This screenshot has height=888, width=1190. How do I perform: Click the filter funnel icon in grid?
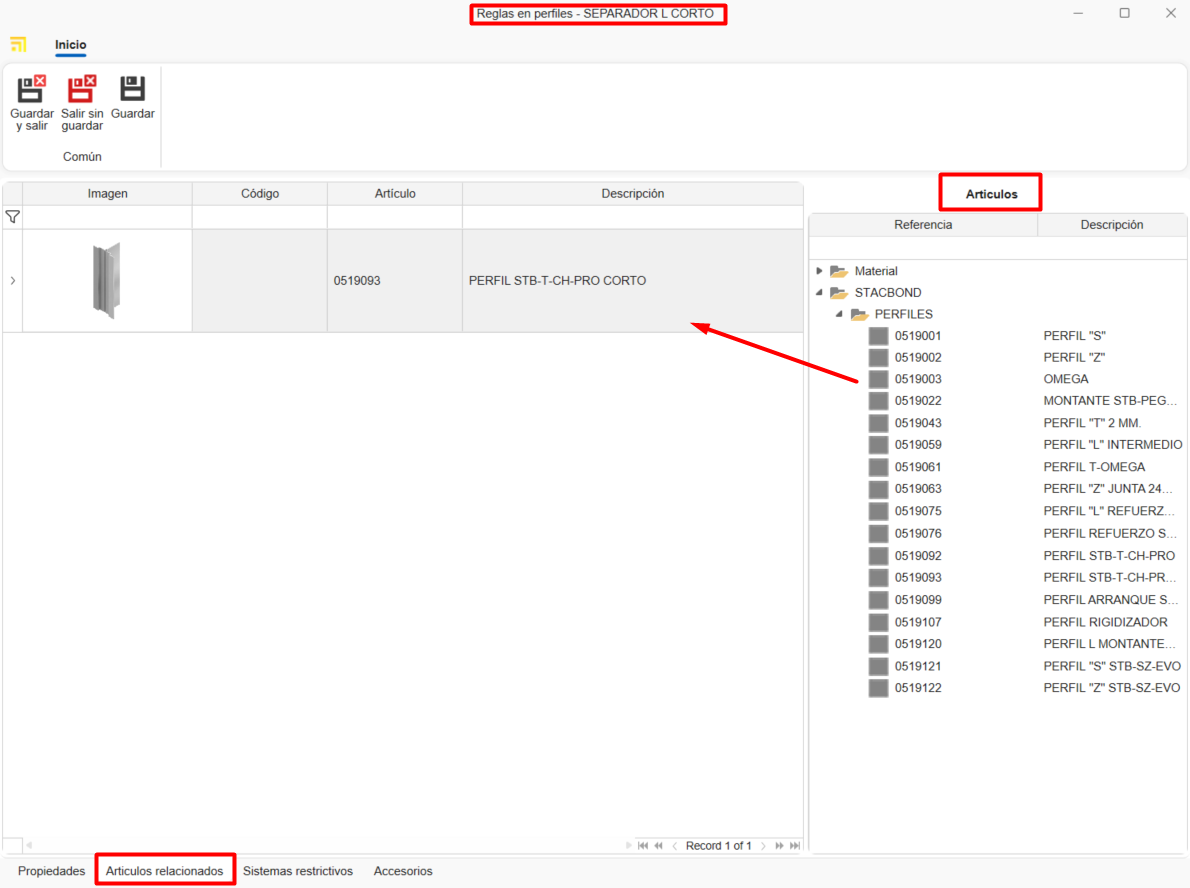(12, 217)
